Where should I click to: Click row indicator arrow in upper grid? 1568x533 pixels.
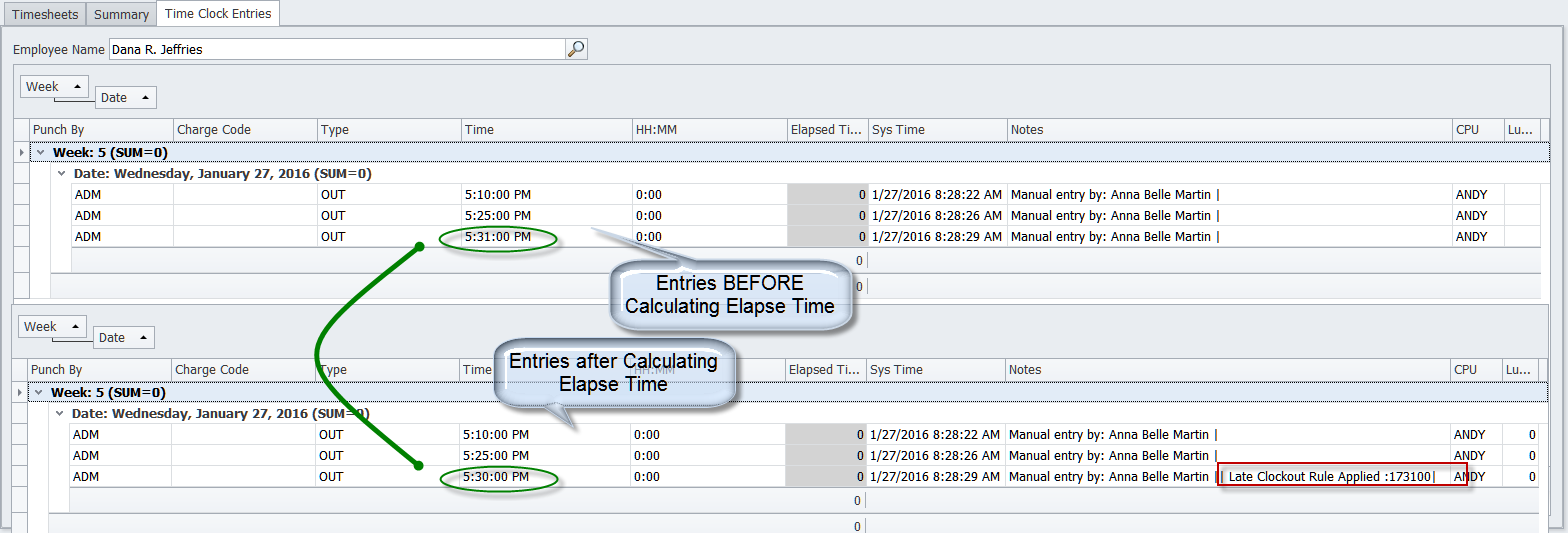click(22, 152)
